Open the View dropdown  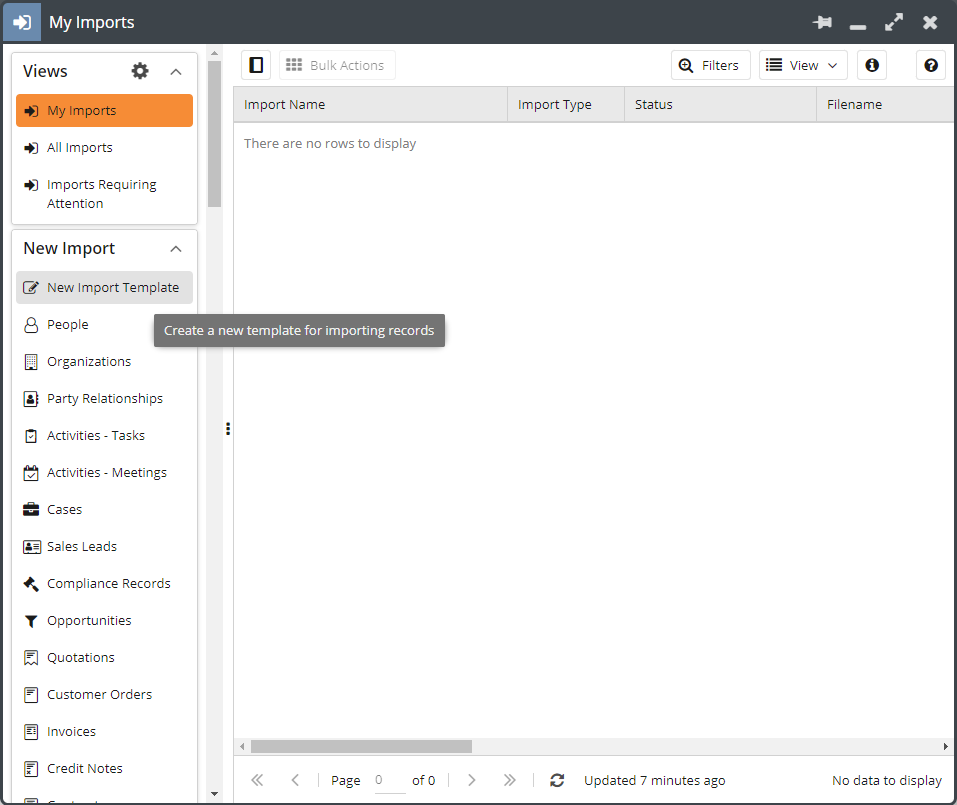[803, 65]
